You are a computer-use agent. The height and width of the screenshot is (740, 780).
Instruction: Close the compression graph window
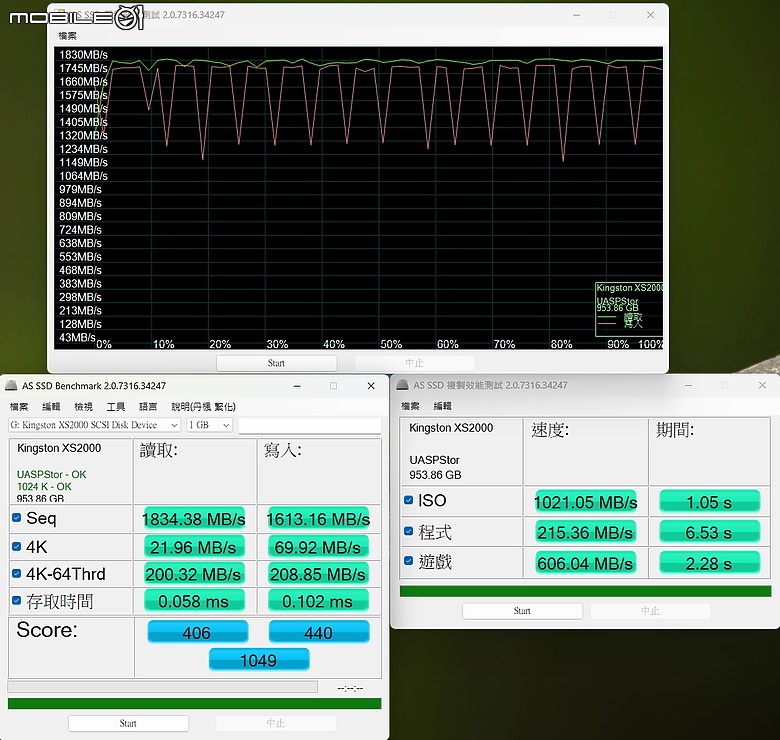coord(650,15)
